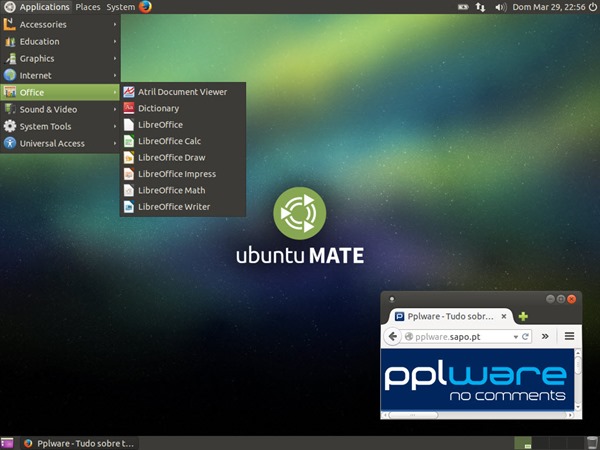Open the Accessories category icon
Screen dimensions: 600x450
pos(10,24)
